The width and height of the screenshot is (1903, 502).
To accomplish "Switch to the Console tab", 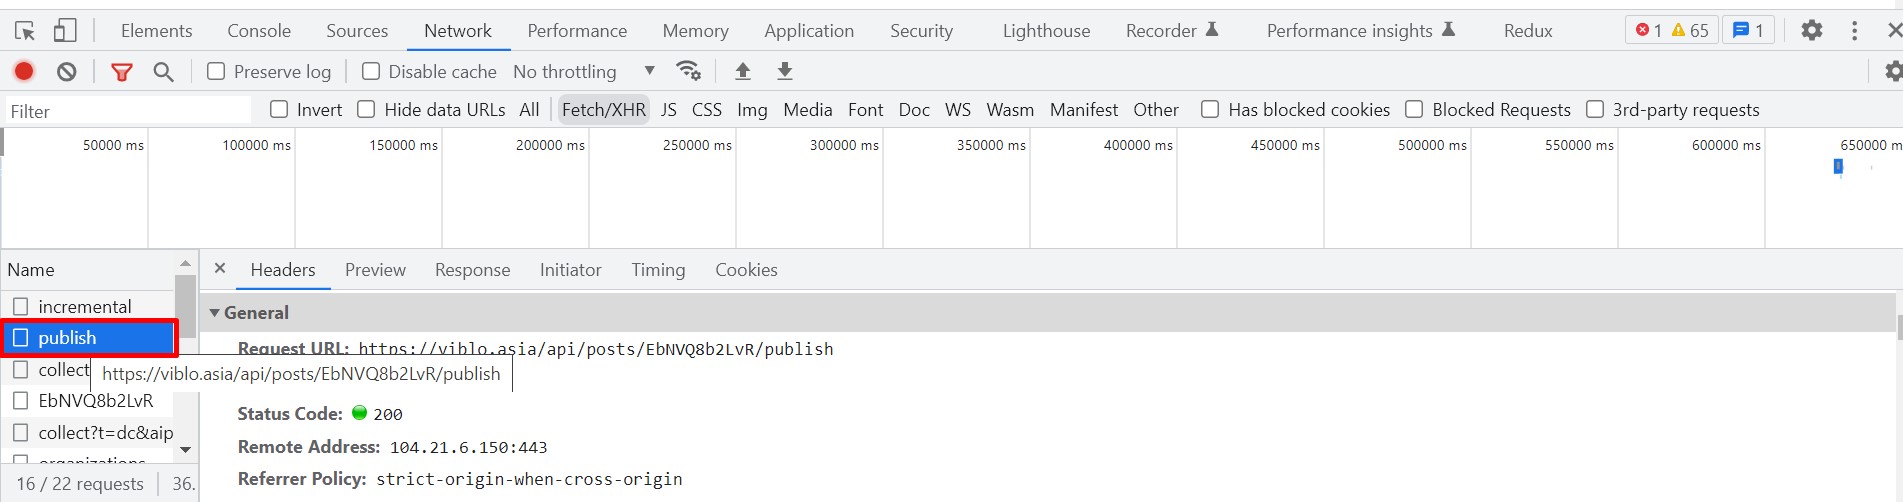I will click(259, 31).
